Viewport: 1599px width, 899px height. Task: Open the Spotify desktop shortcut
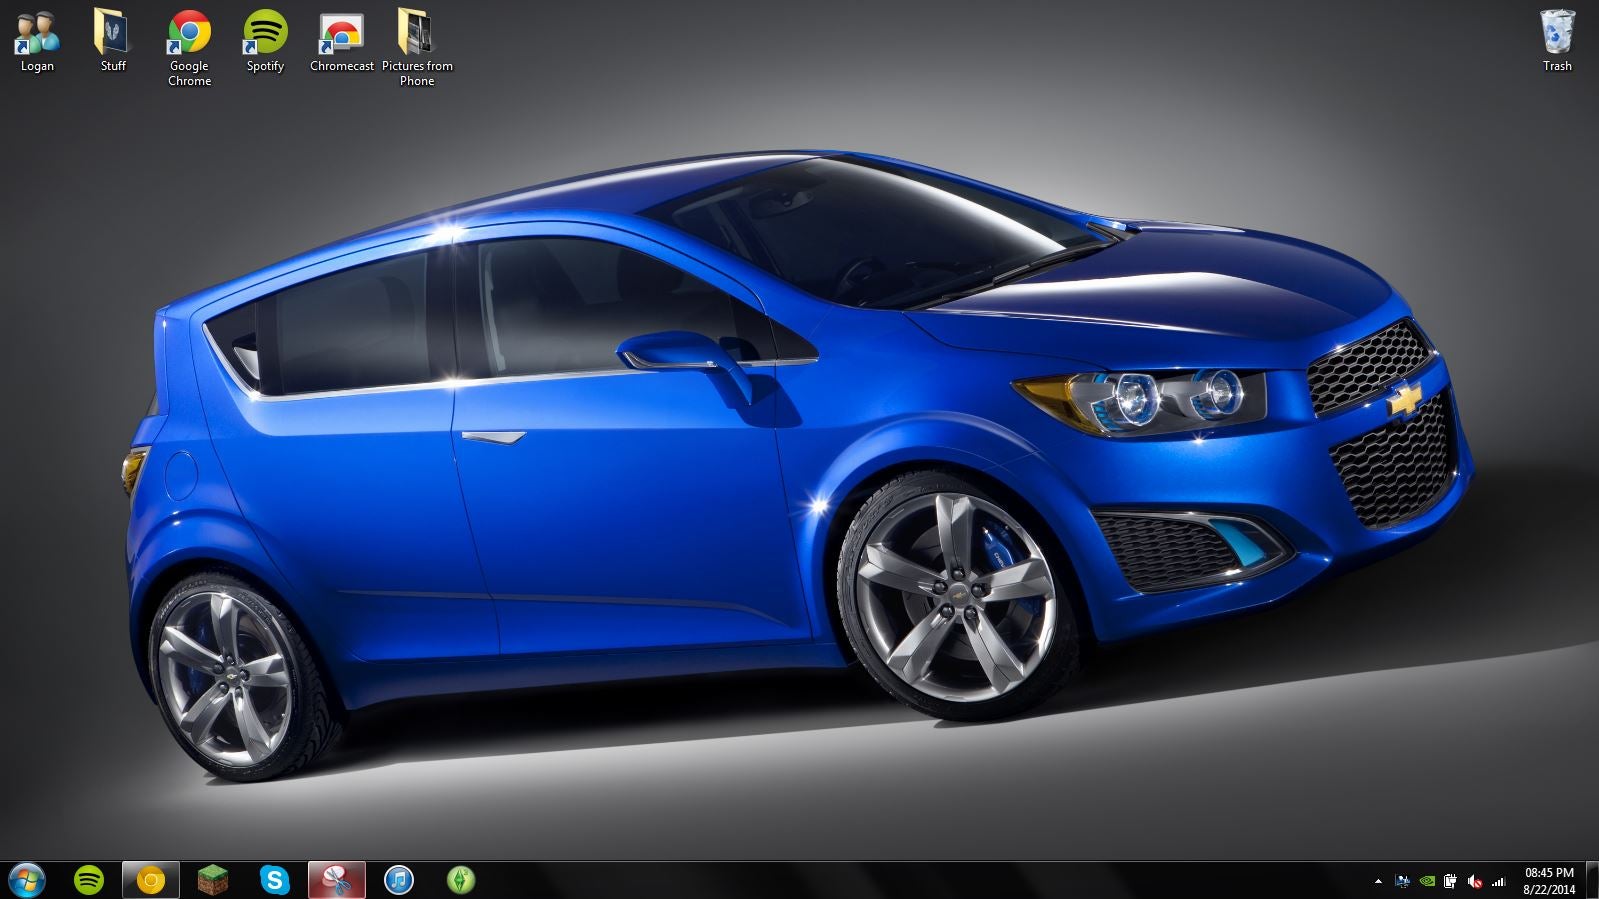[x=265, y=41]
